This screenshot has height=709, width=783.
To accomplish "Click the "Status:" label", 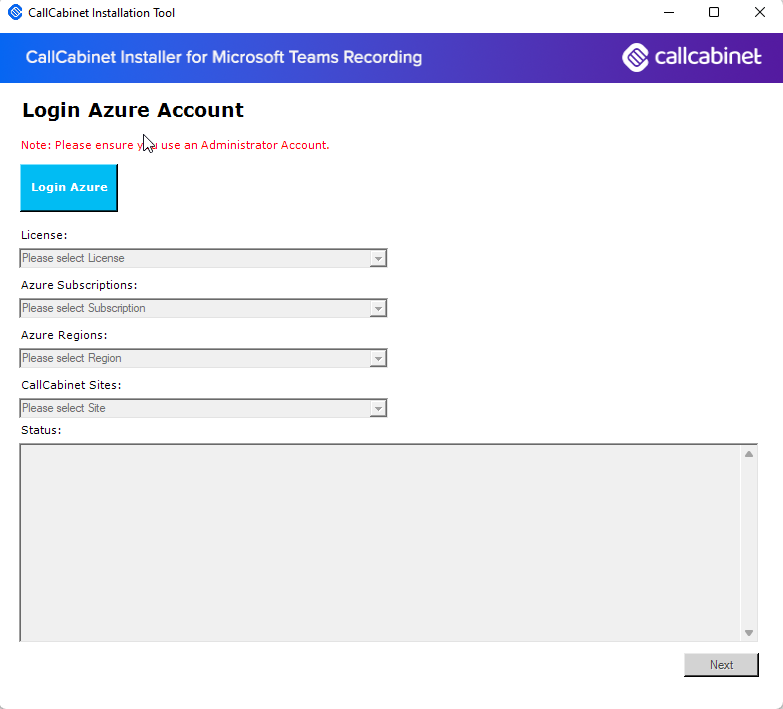I will pyautogui.click(x=41, y=430).
